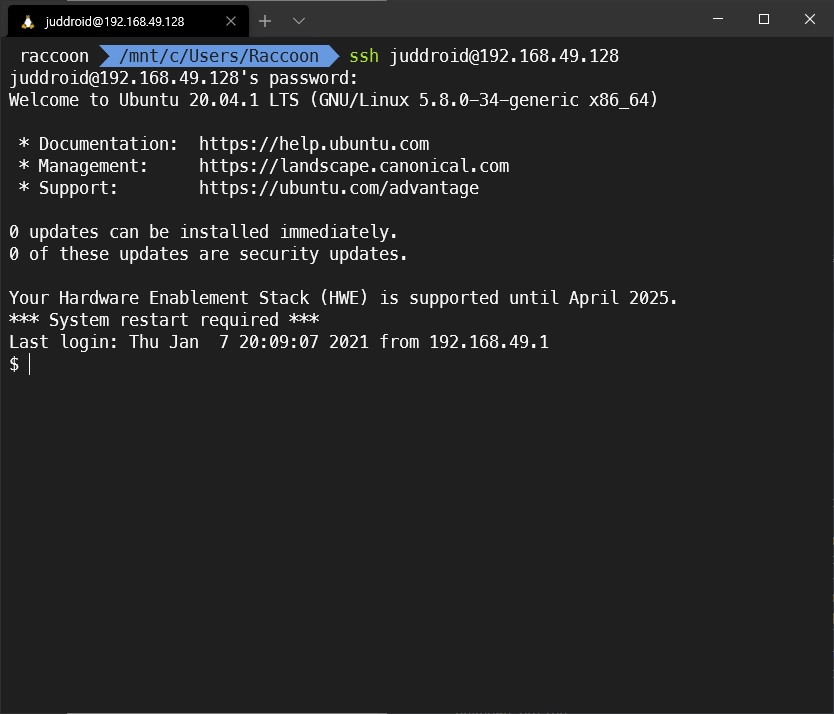
Task: Click the Management: label
Action: pyautogui.click(x=93, y=166)
